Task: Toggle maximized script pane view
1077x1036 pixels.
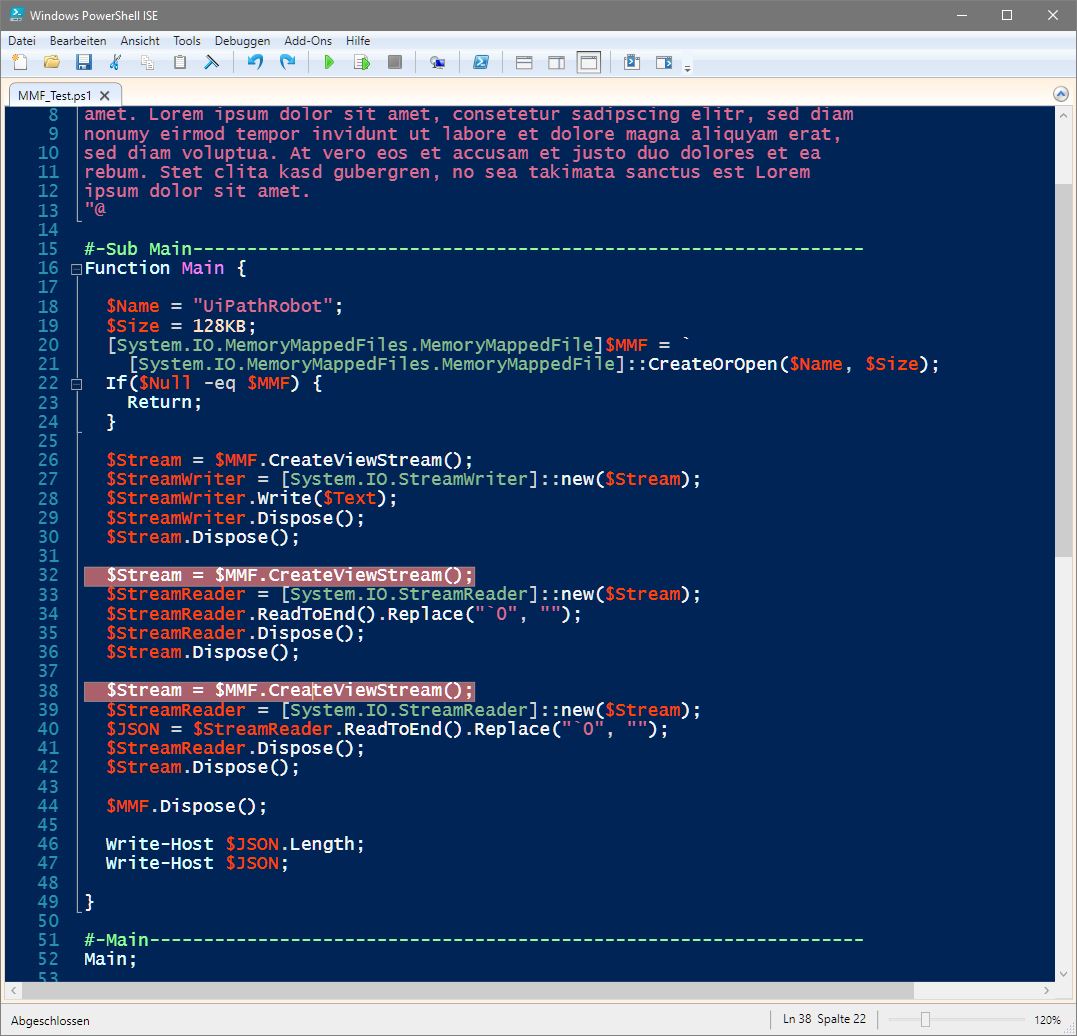Action: coord(589,61)
